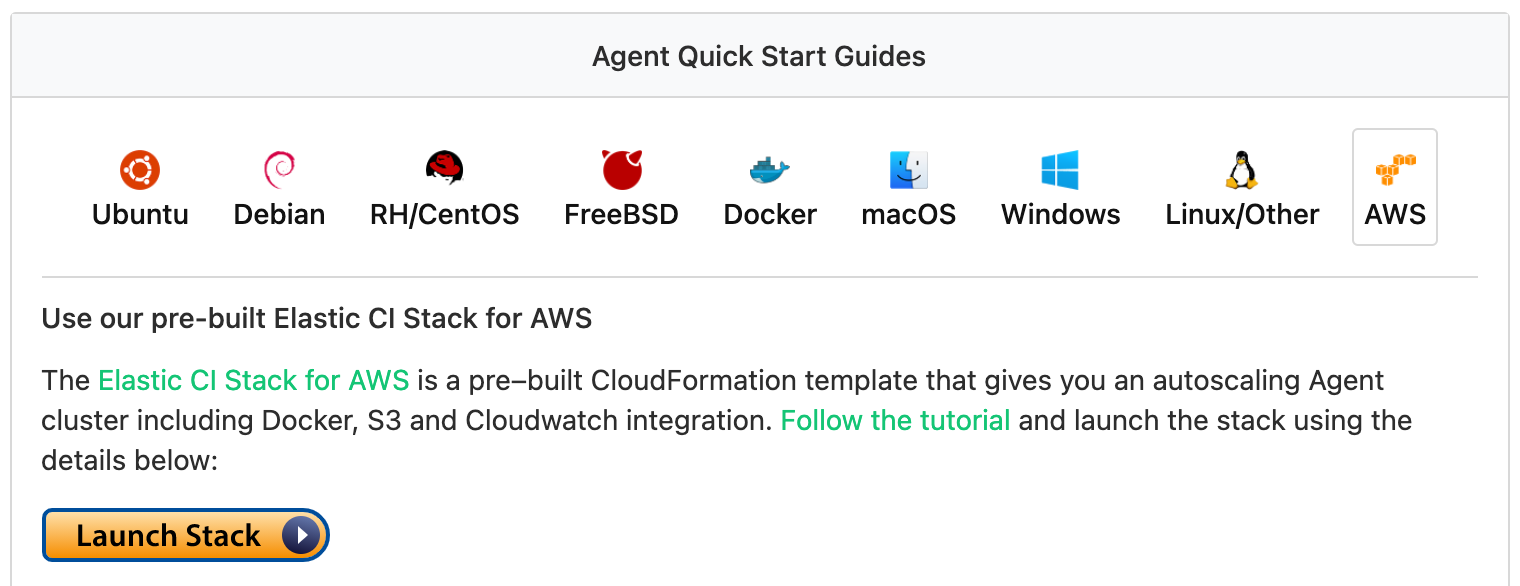The height and width of the screenshot is (586, 1520).
Task: Select the Windows logo icon
Action: (1060, 170)
